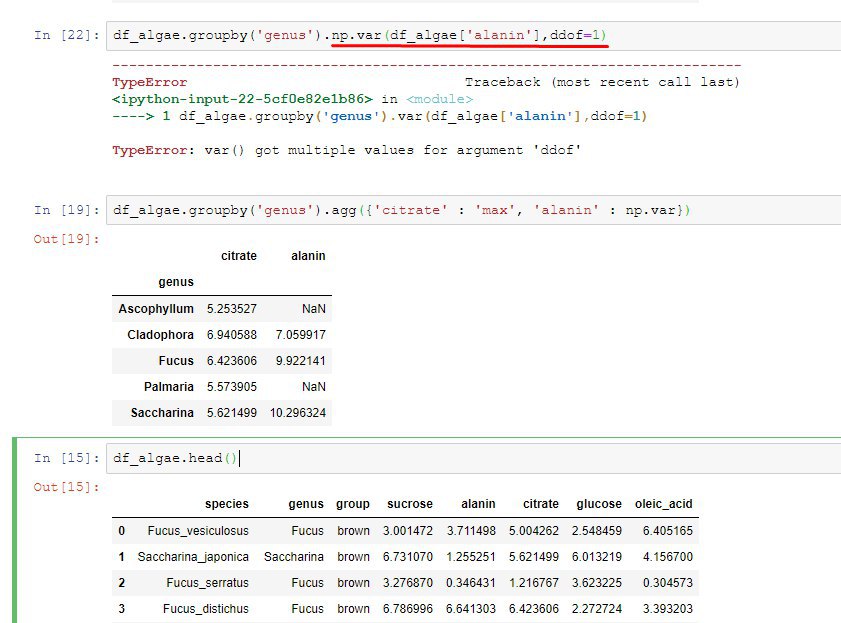The height and width of the screenshot is (623, 841).
Task: Click the value 6.405165
Action: pos(668,531)
